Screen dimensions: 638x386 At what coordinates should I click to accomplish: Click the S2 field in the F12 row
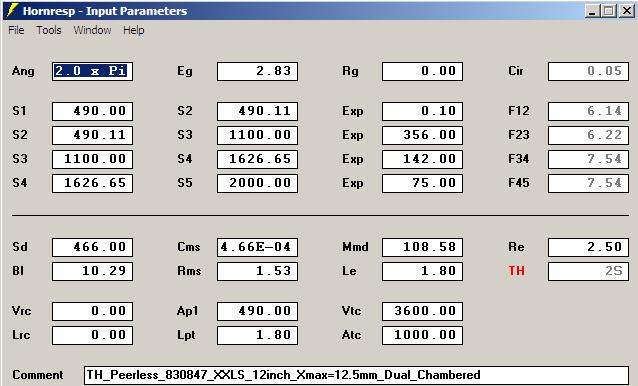[x=257, y=111]
